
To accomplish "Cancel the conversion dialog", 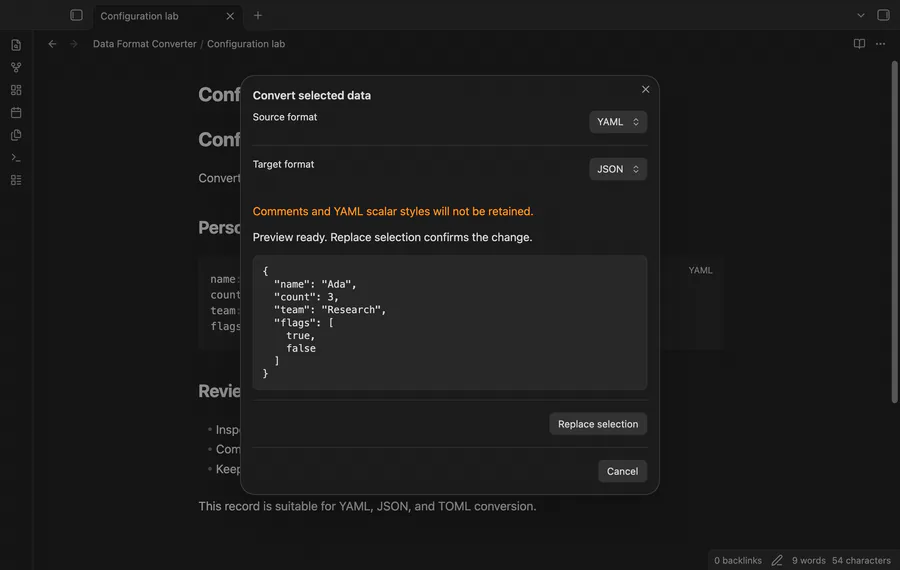I will coord(622,471).
